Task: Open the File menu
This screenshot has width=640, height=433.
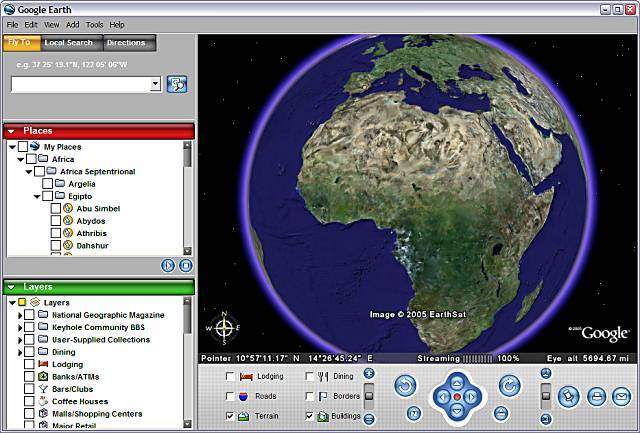Action: 12,25
